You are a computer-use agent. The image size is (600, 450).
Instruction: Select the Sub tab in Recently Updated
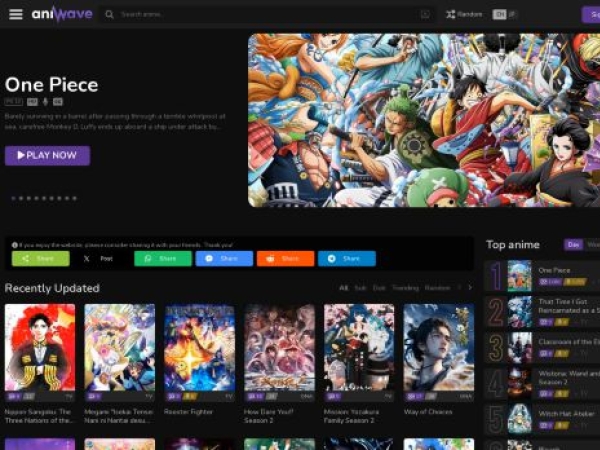360,288
